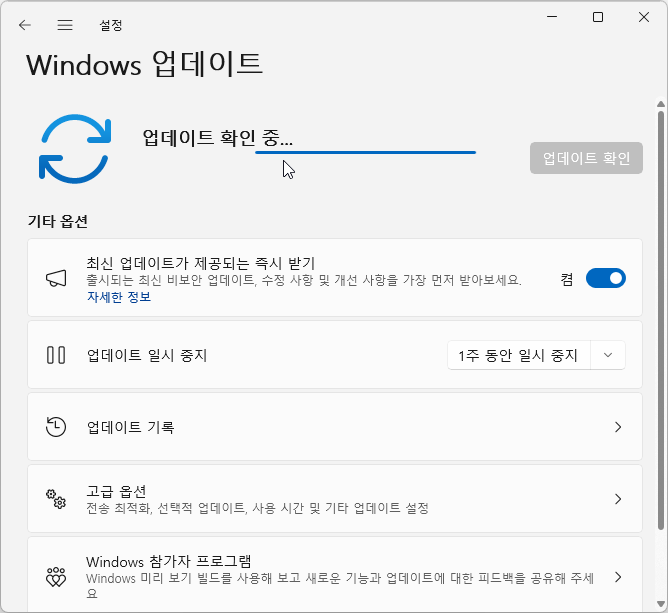Open the 1주 동안 일시 중지 dropdown arrow
This screenshot has height=613, width=668.
608,355
